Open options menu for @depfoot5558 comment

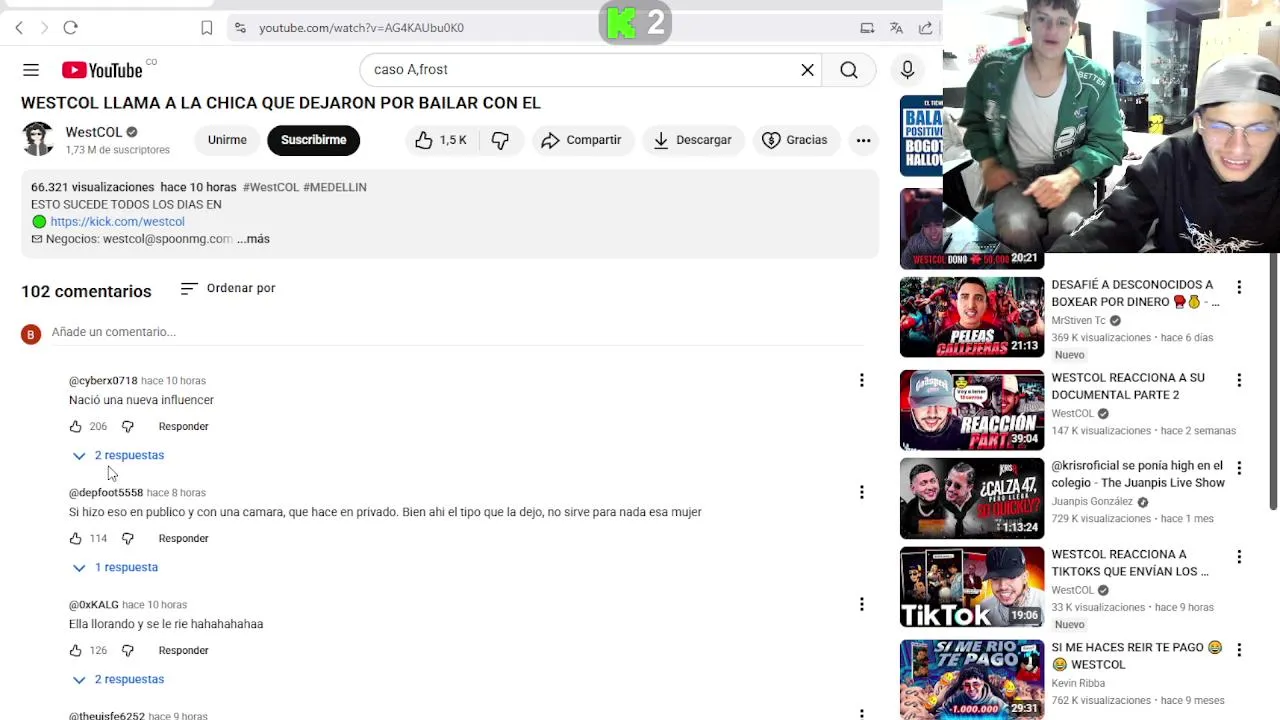(x=861, y=493)
